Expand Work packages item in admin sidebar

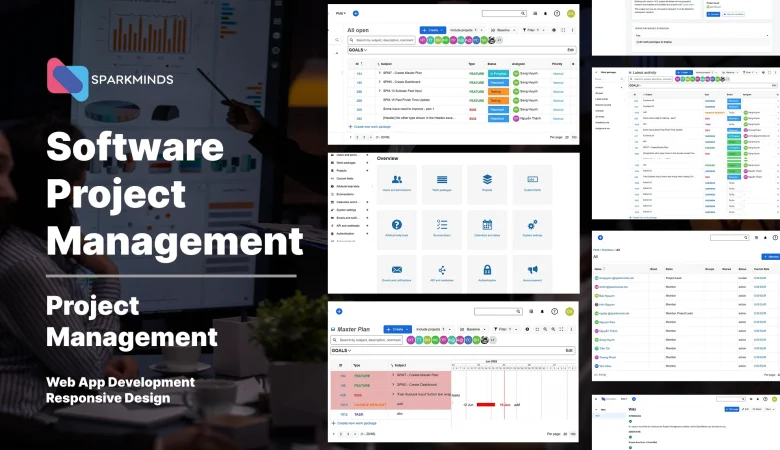click(x=367, y=163)
